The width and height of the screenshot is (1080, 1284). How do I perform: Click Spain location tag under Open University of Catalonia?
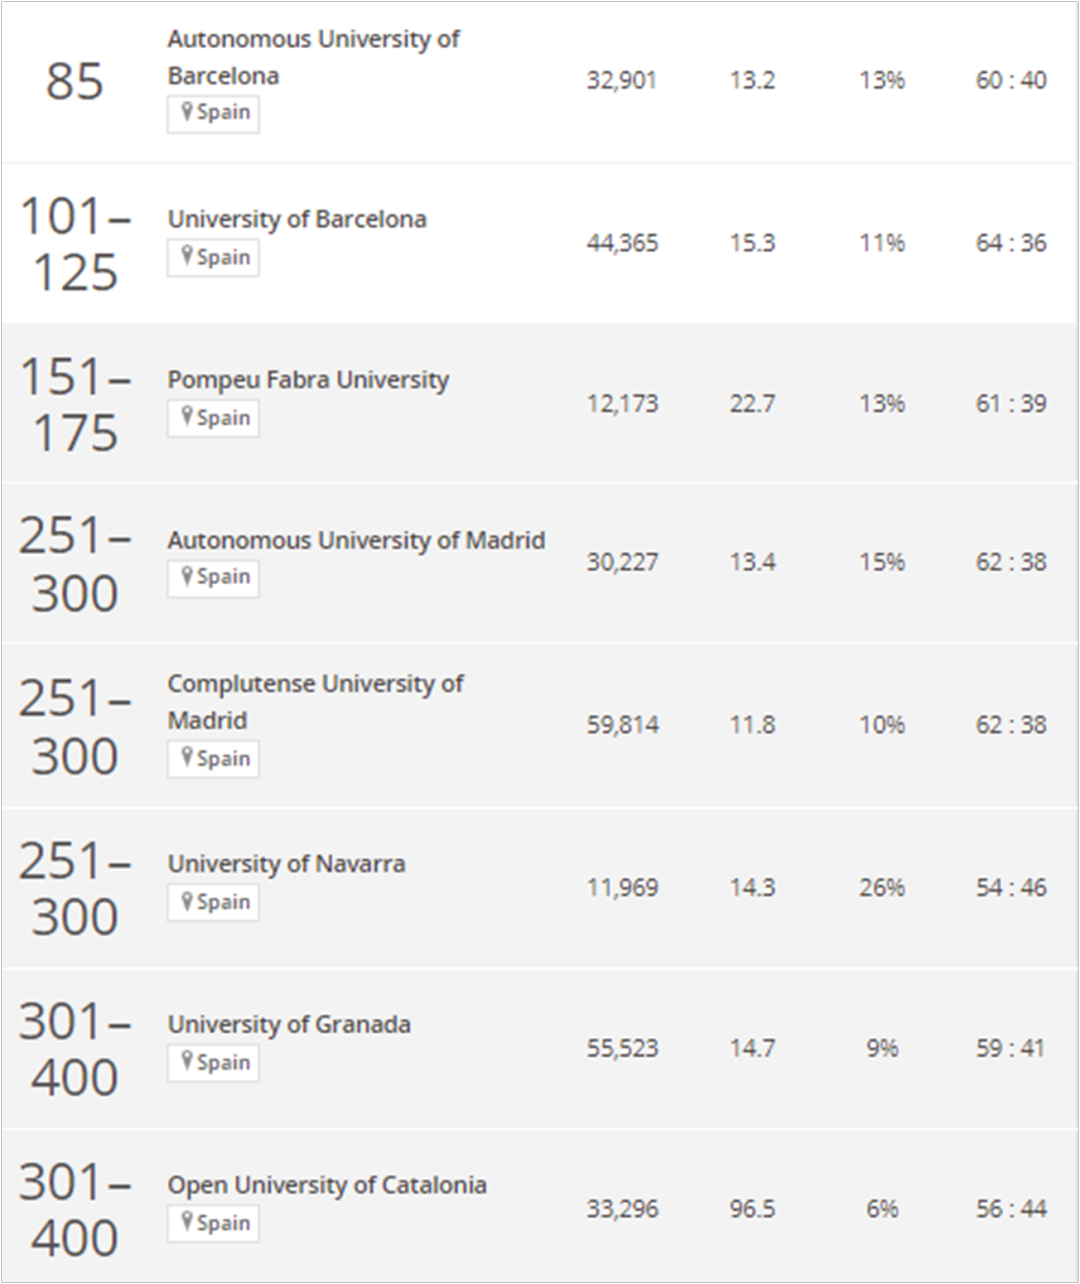tap(213, 1223)
